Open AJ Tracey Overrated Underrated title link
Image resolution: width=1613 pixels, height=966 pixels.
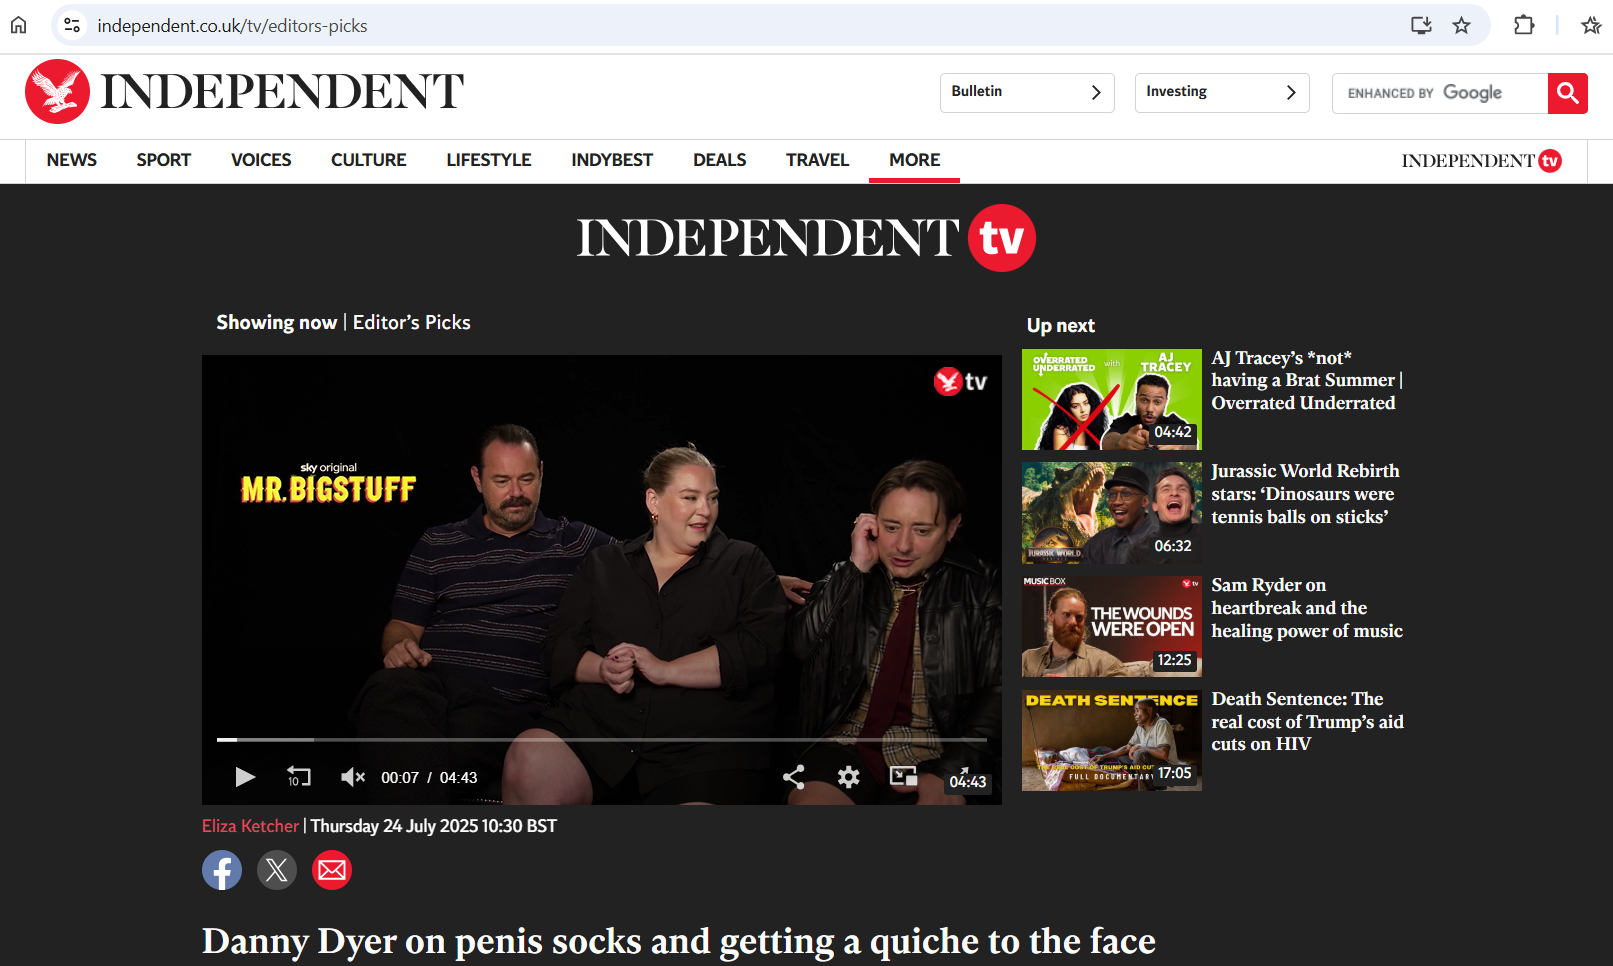(x=1308, y=381)
